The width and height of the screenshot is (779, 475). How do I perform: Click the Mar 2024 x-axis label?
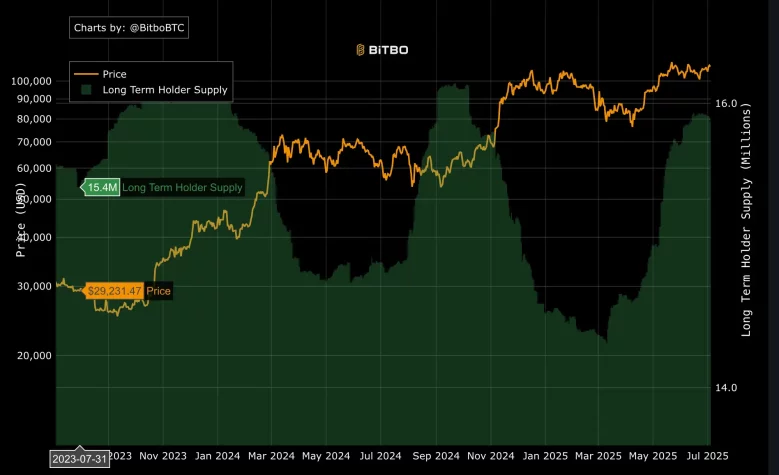point(271,455)
